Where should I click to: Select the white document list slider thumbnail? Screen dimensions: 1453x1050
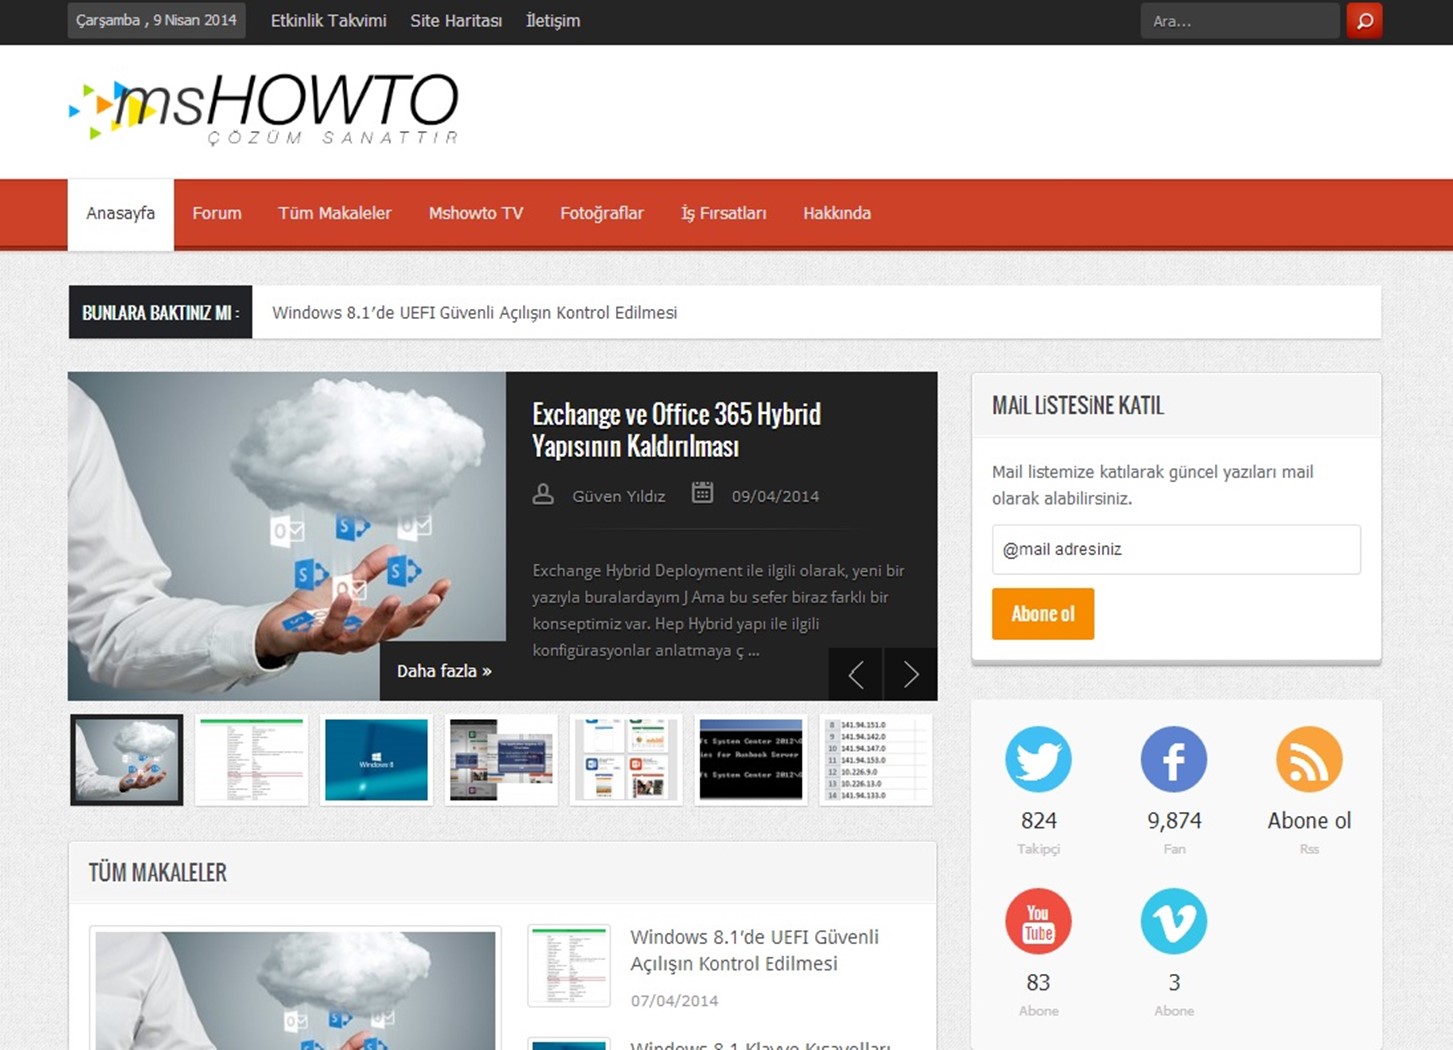click(252, 760)
